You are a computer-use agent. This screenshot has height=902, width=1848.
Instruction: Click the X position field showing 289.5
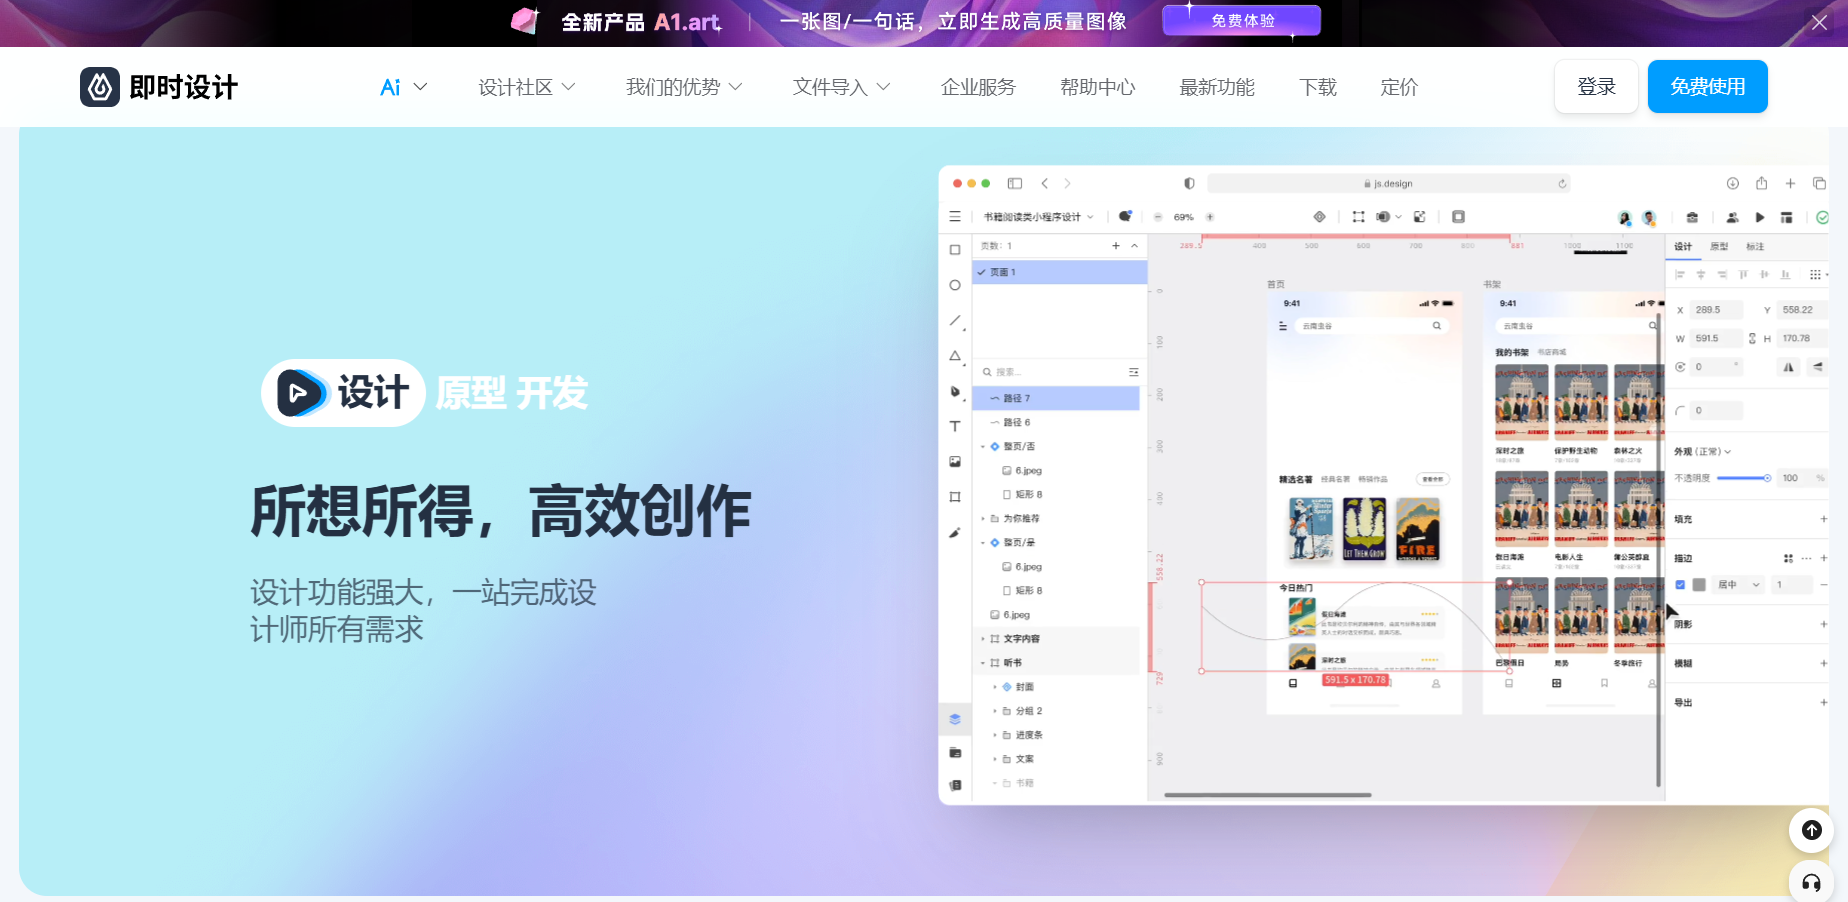pos(1716,310)
